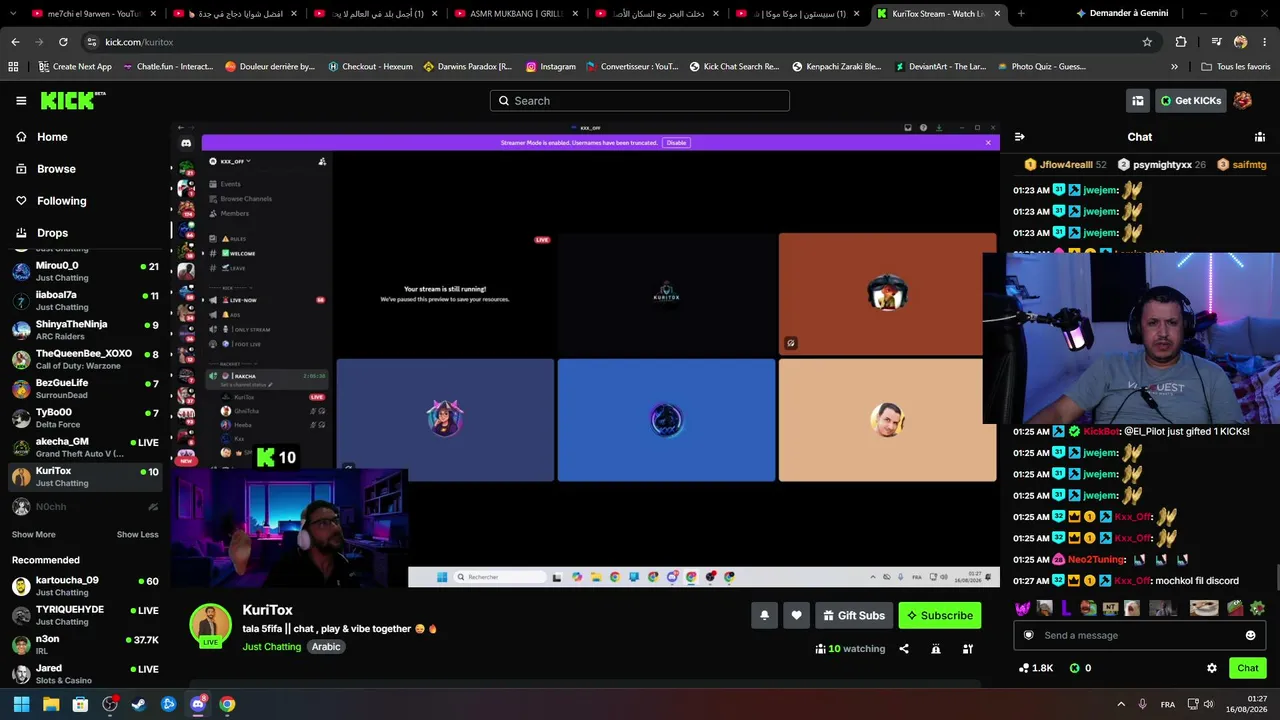Viewport: 1280px width, 720px height.
Task: Click the Send a message chat field
Action: (1139, 635)
